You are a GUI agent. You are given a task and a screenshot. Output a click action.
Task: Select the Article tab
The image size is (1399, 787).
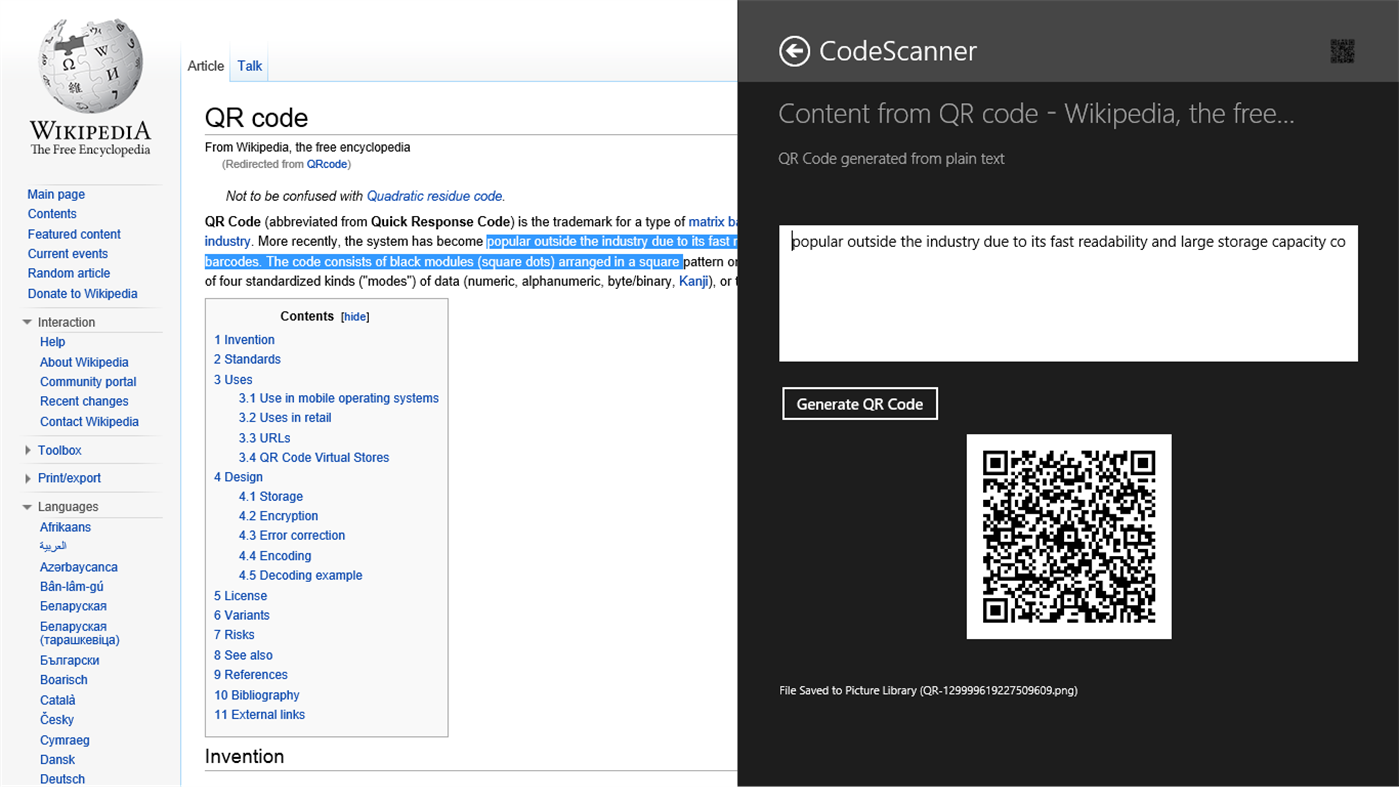(x=205, y=65)
